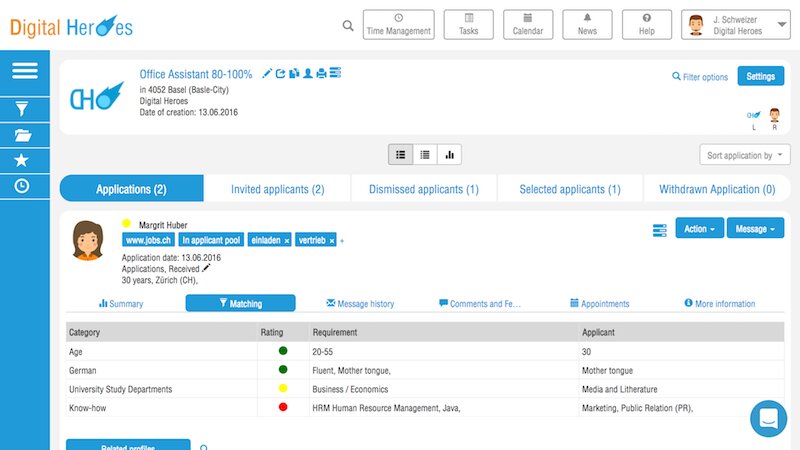Open the Message history tab
This screenshot has height=450, width=800.
360,304
